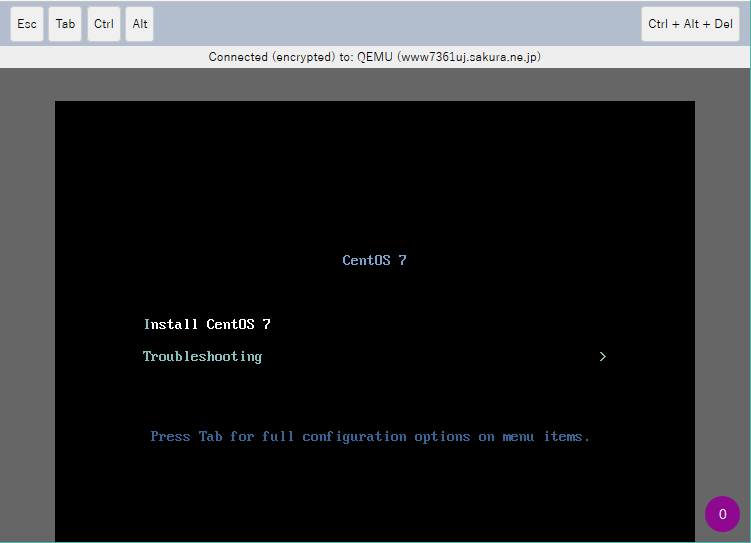Viewport: 751px width, 543px height.
Task: Expand the Troubleshooting submenu chevron arrow
Action: click(x=602, y=356)
